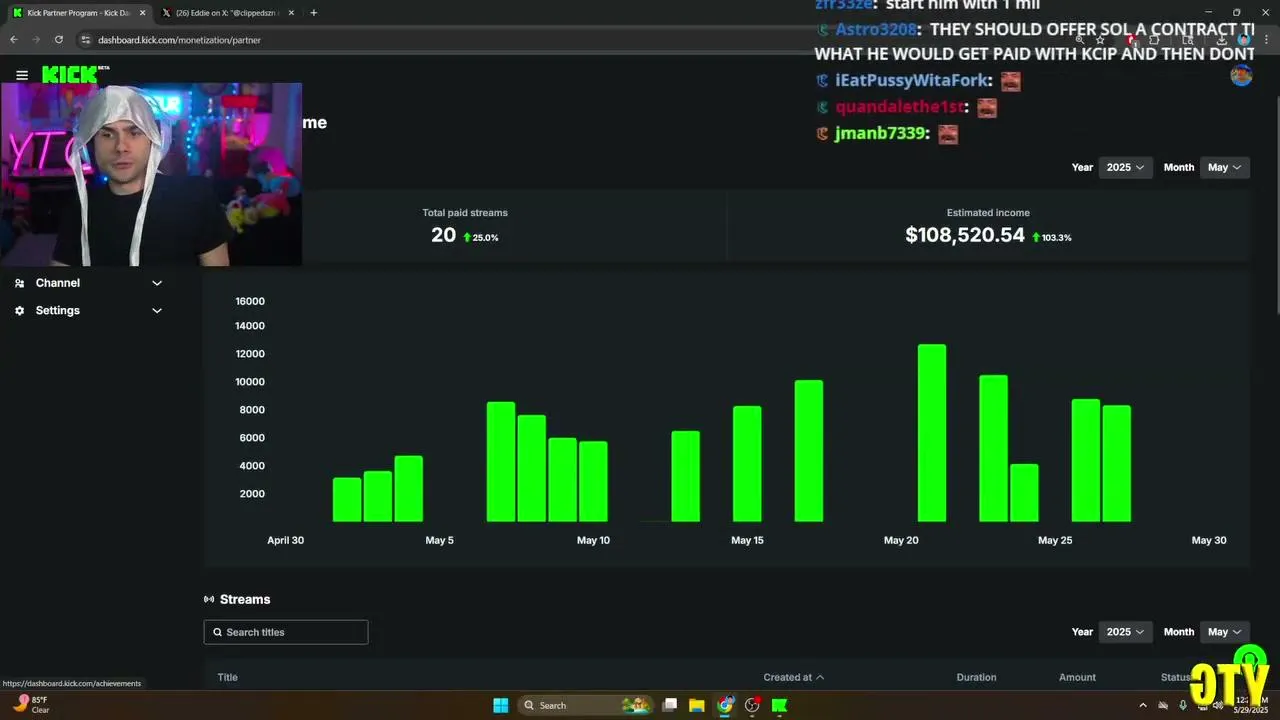This screenshot has height=720, width=1280.
Task: Switch to the Eddie on X tab
Action: (228, 13)
